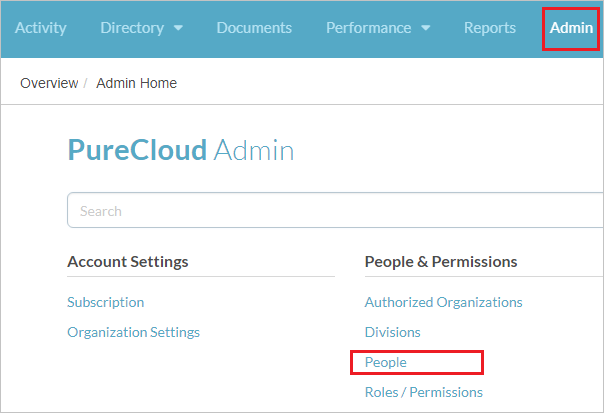Open Authorized Organizations link
This screenshot has width=604, height=413.
(443, 302)
